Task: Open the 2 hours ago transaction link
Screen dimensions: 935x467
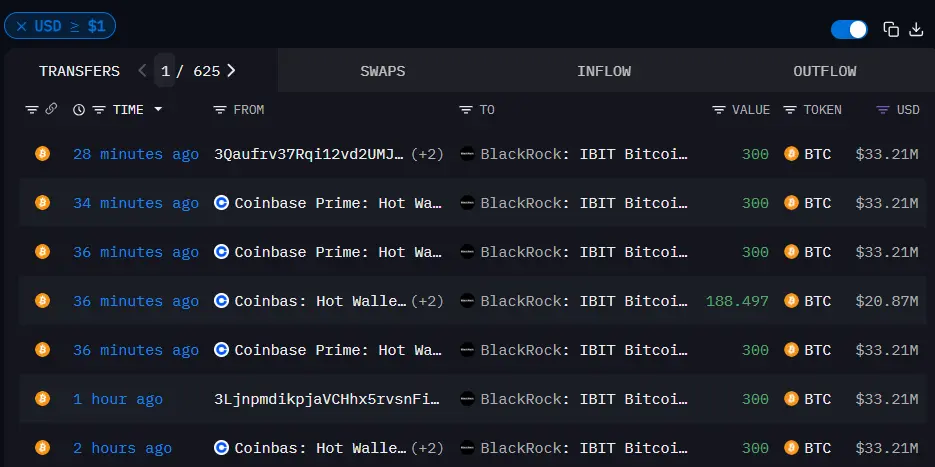Action: tap(122, 448)
